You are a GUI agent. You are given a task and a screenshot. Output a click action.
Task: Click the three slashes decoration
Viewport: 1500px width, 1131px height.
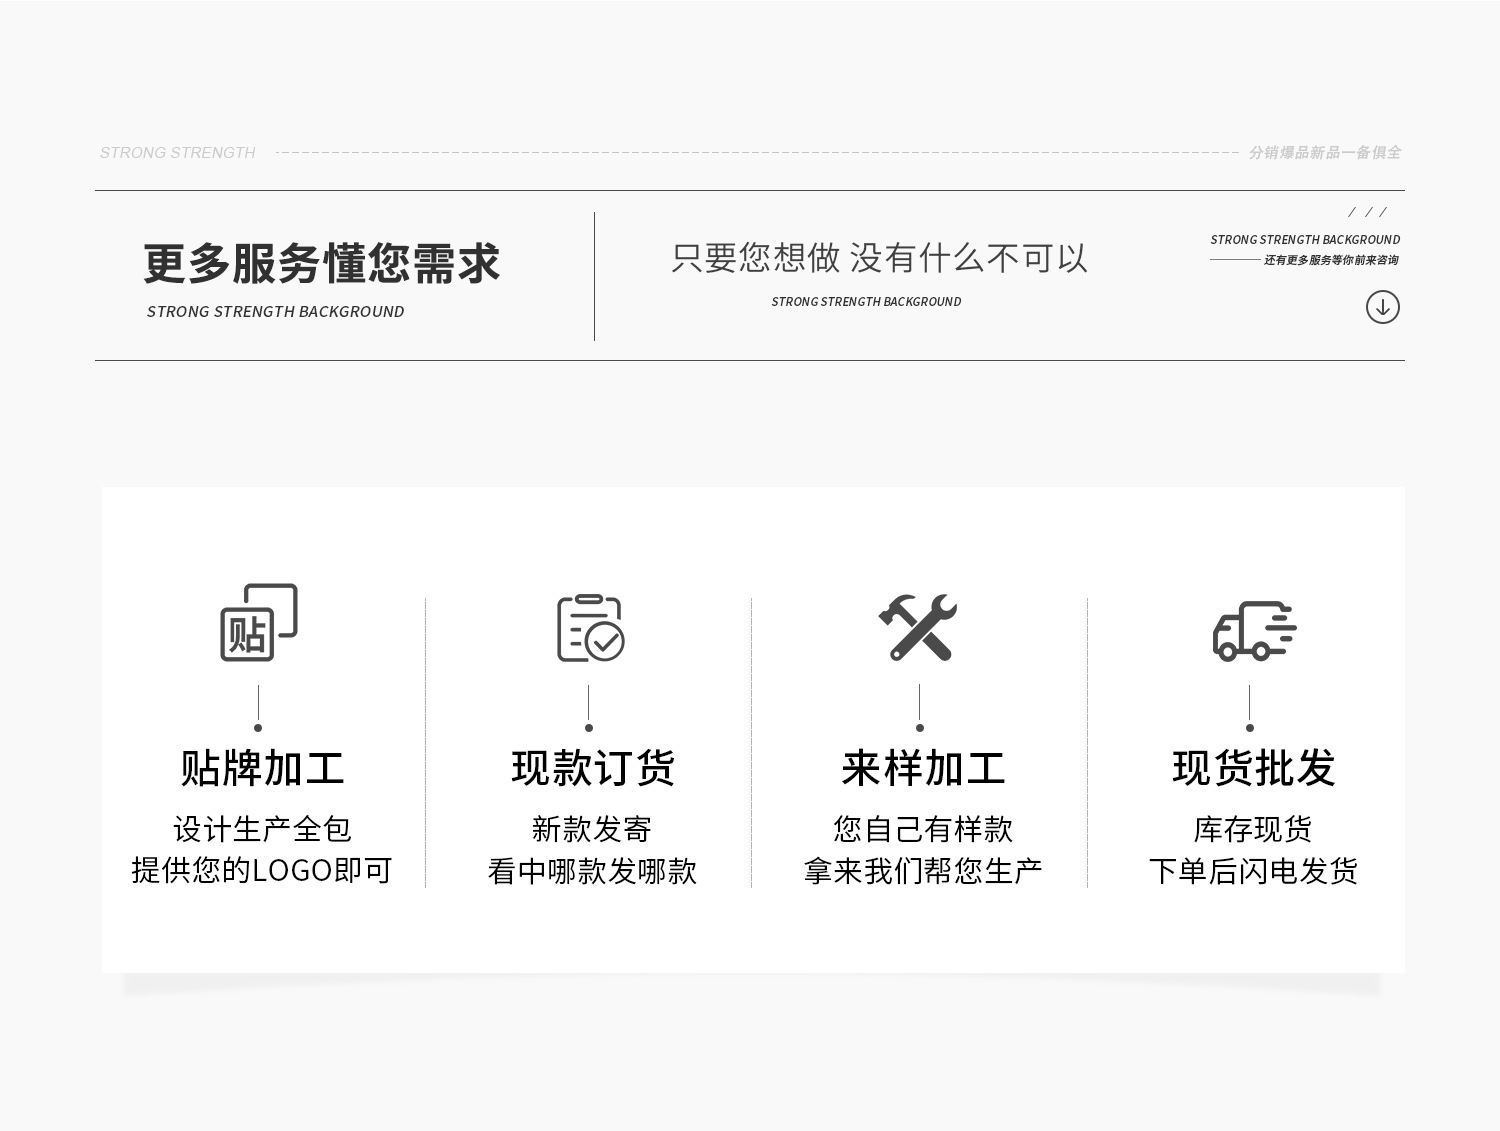point(1367,212)
